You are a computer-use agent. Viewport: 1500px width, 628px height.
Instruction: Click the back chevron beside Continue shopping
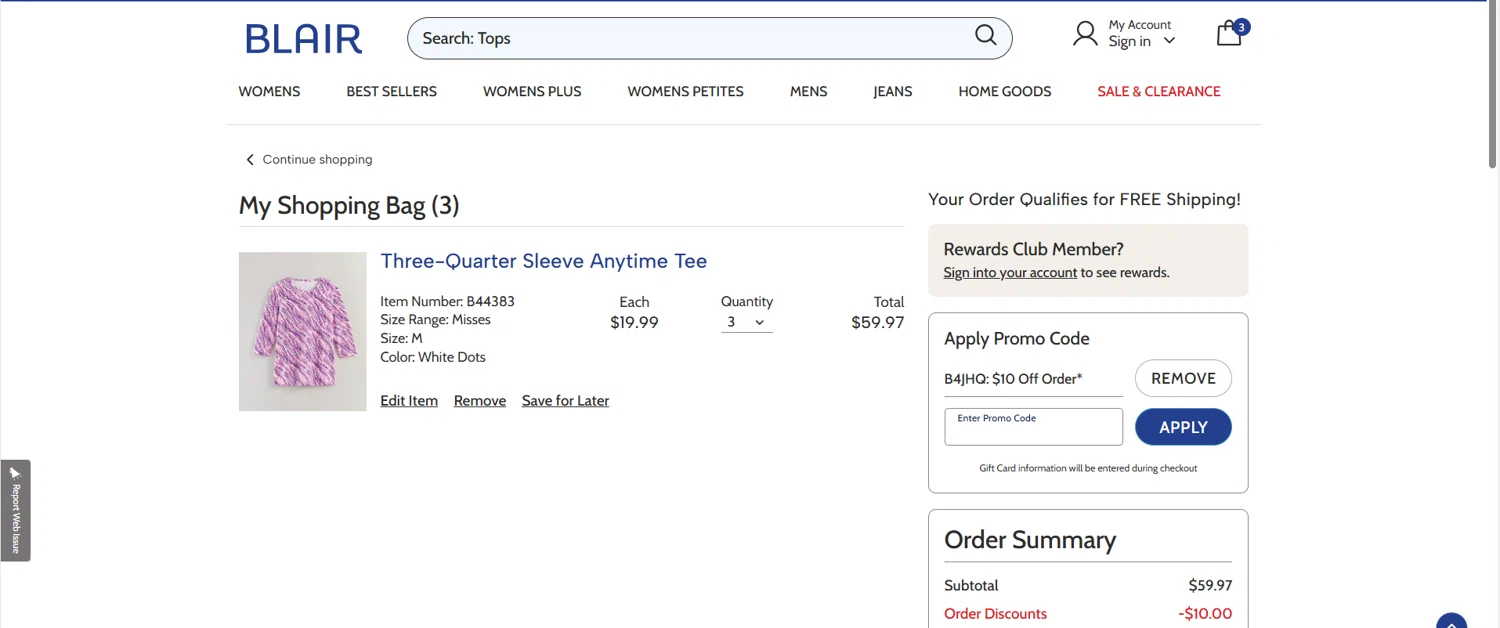point(250,160)
